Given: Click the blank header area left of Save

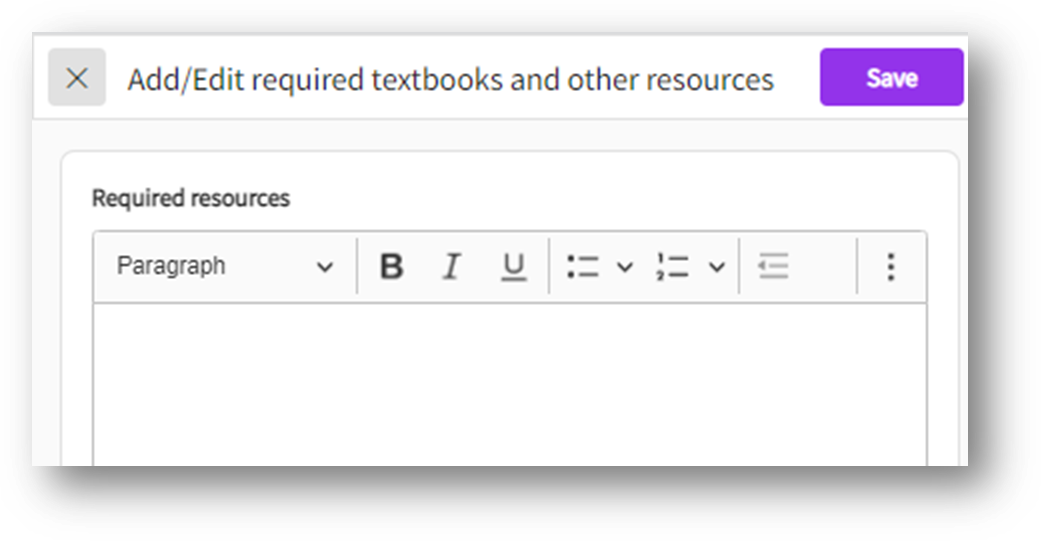Looking at the screenshot, I should (797, 78).
